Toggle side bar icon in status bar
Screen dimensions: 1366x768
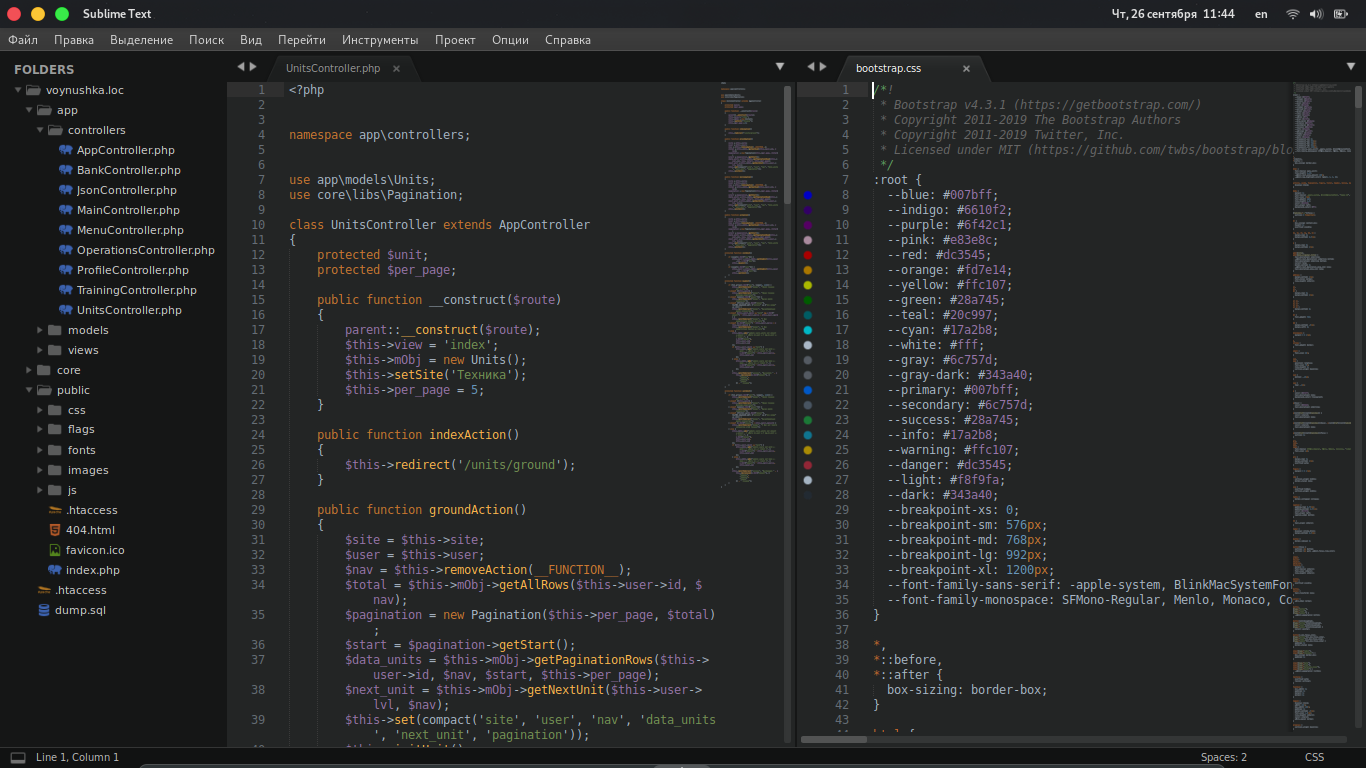click(17, 757)
